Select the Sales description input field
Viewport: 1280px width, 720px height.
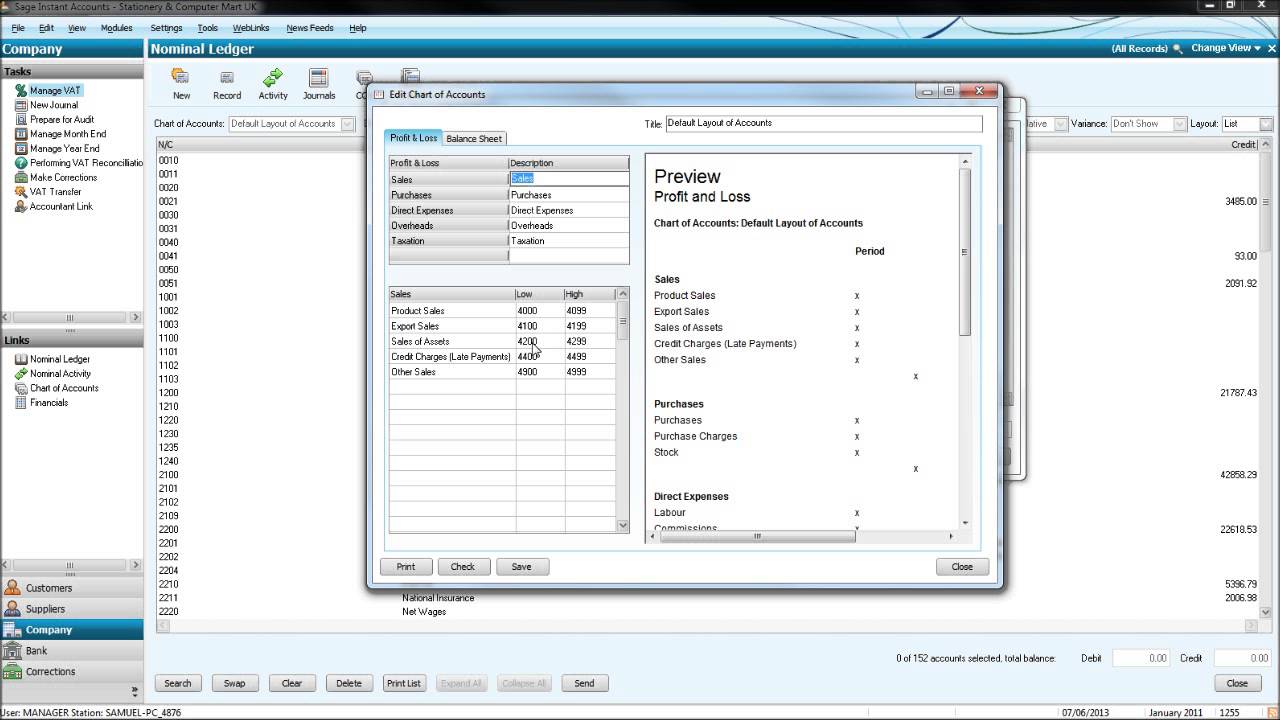pyautogui.click(x=568, y=178)
